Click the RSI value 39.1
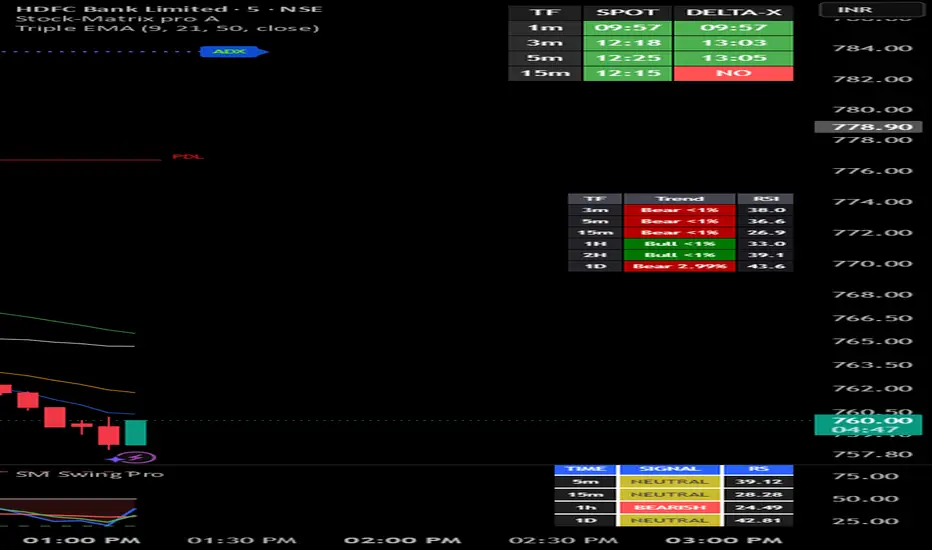Image resolution: width=932 pixels, height=550 pixels. (x=765, y=255)
